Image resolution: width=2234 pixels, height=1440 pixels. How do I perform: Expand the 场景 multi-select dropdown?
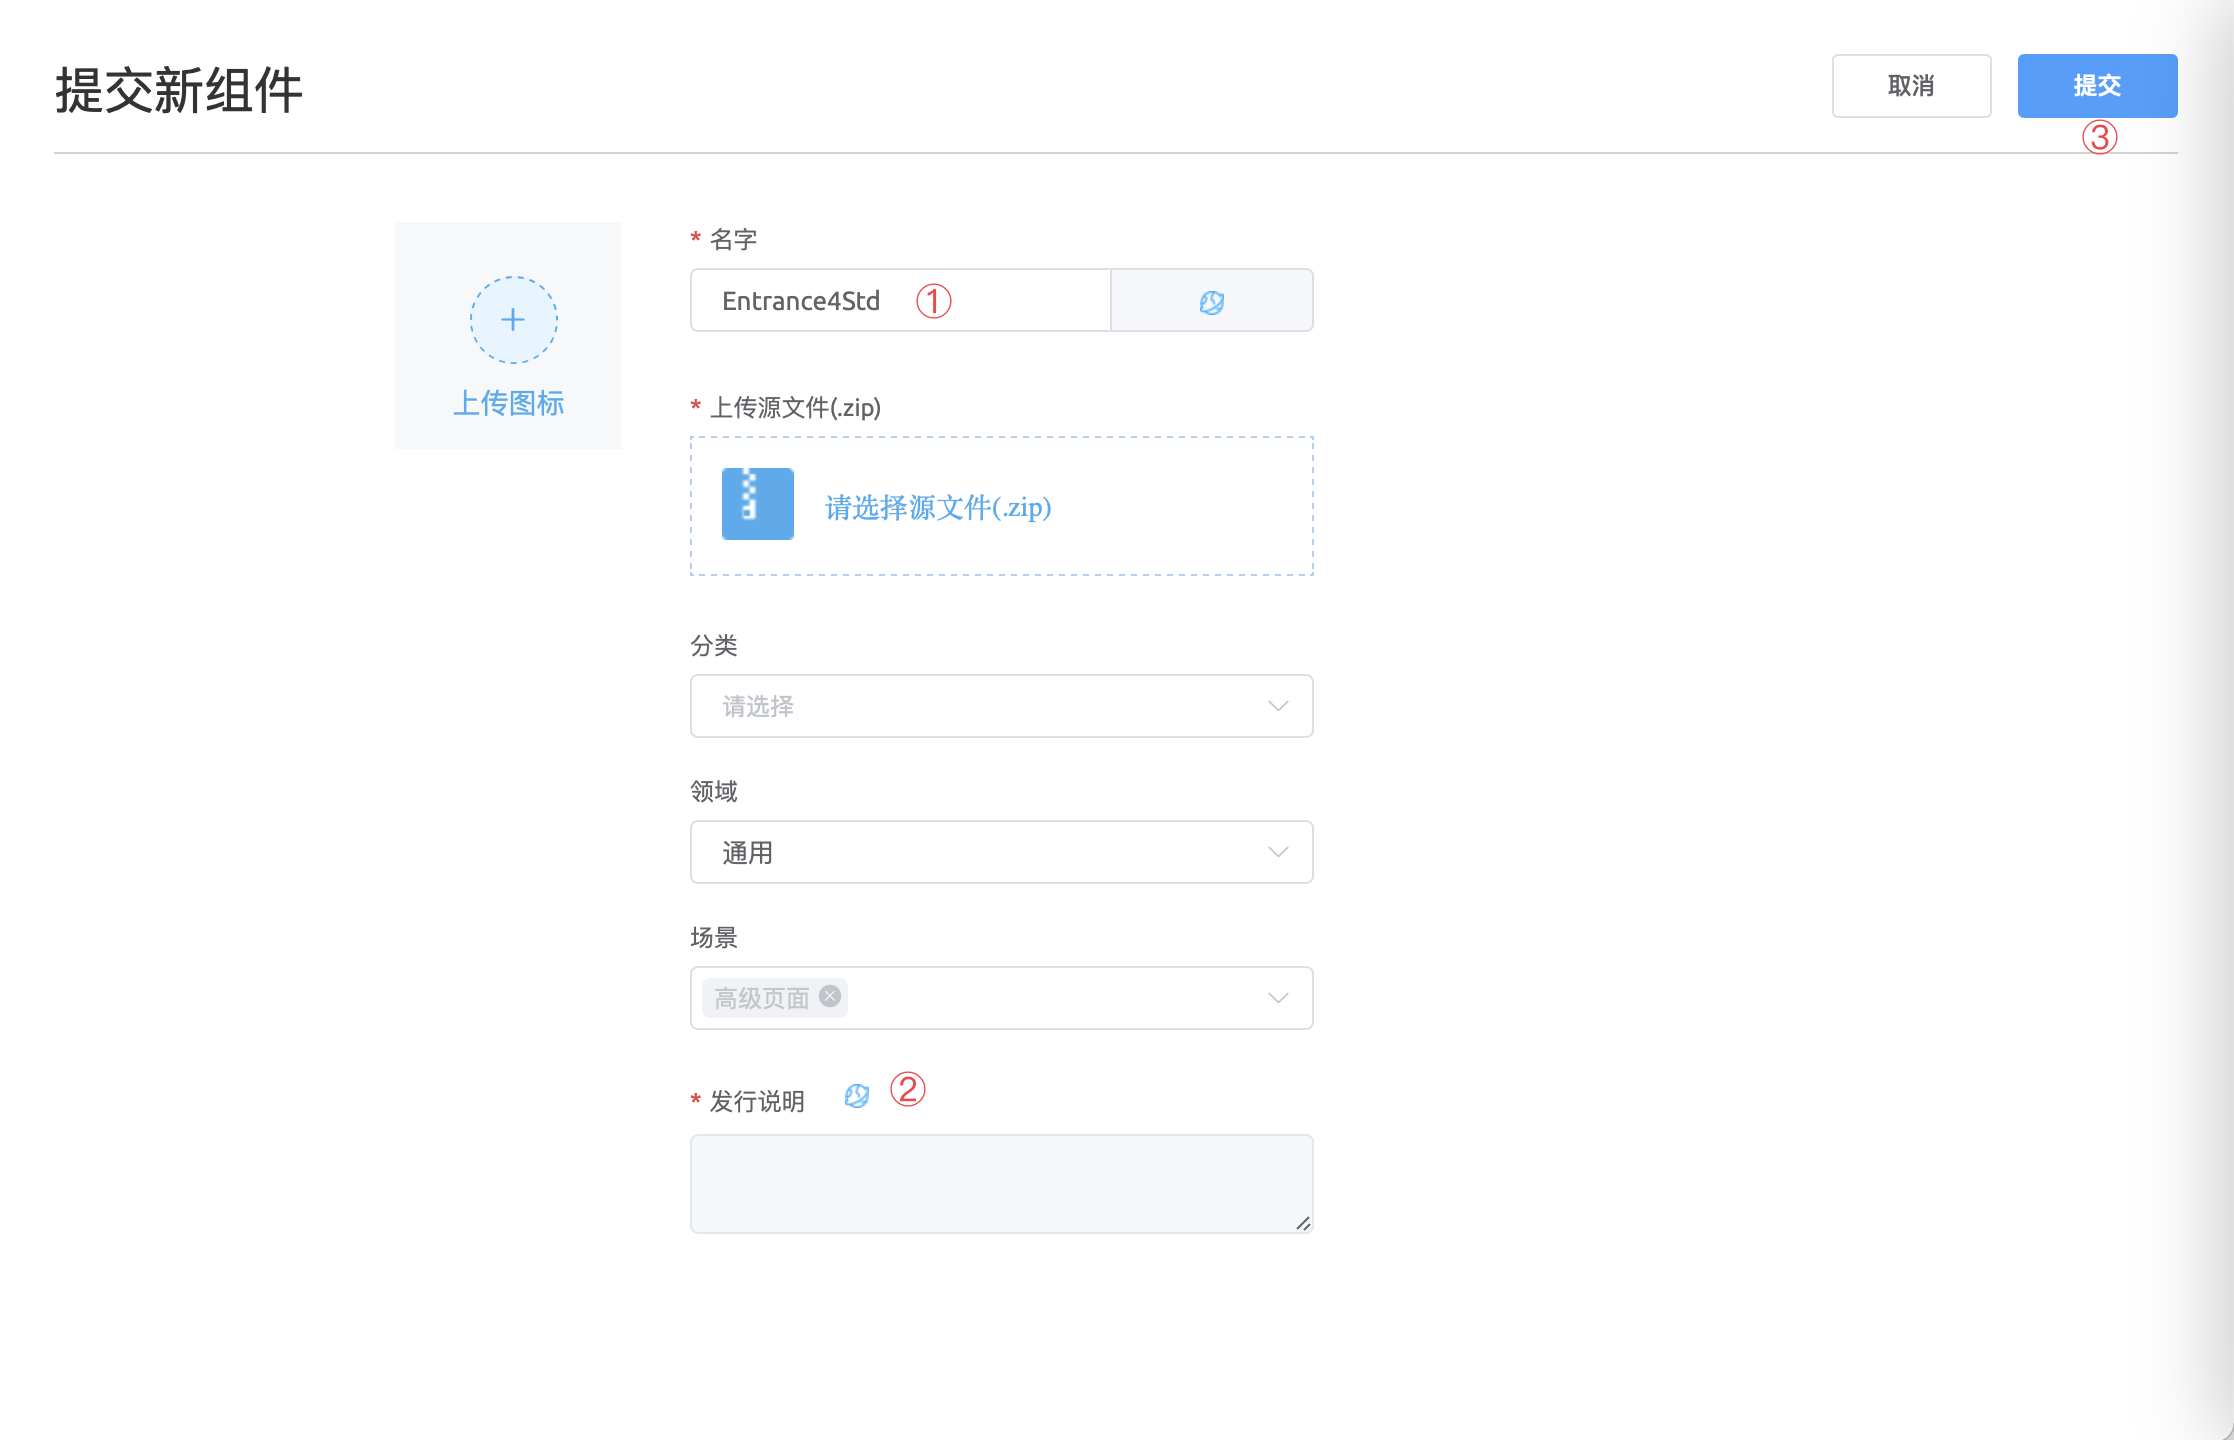click(x=1001, y=998)
